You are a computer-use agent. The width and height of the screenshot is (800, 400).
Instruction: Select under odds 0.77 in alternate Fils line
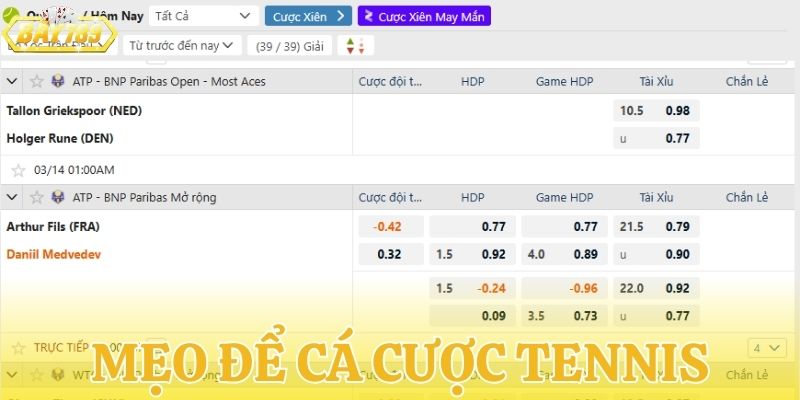(x=656, y=316)
